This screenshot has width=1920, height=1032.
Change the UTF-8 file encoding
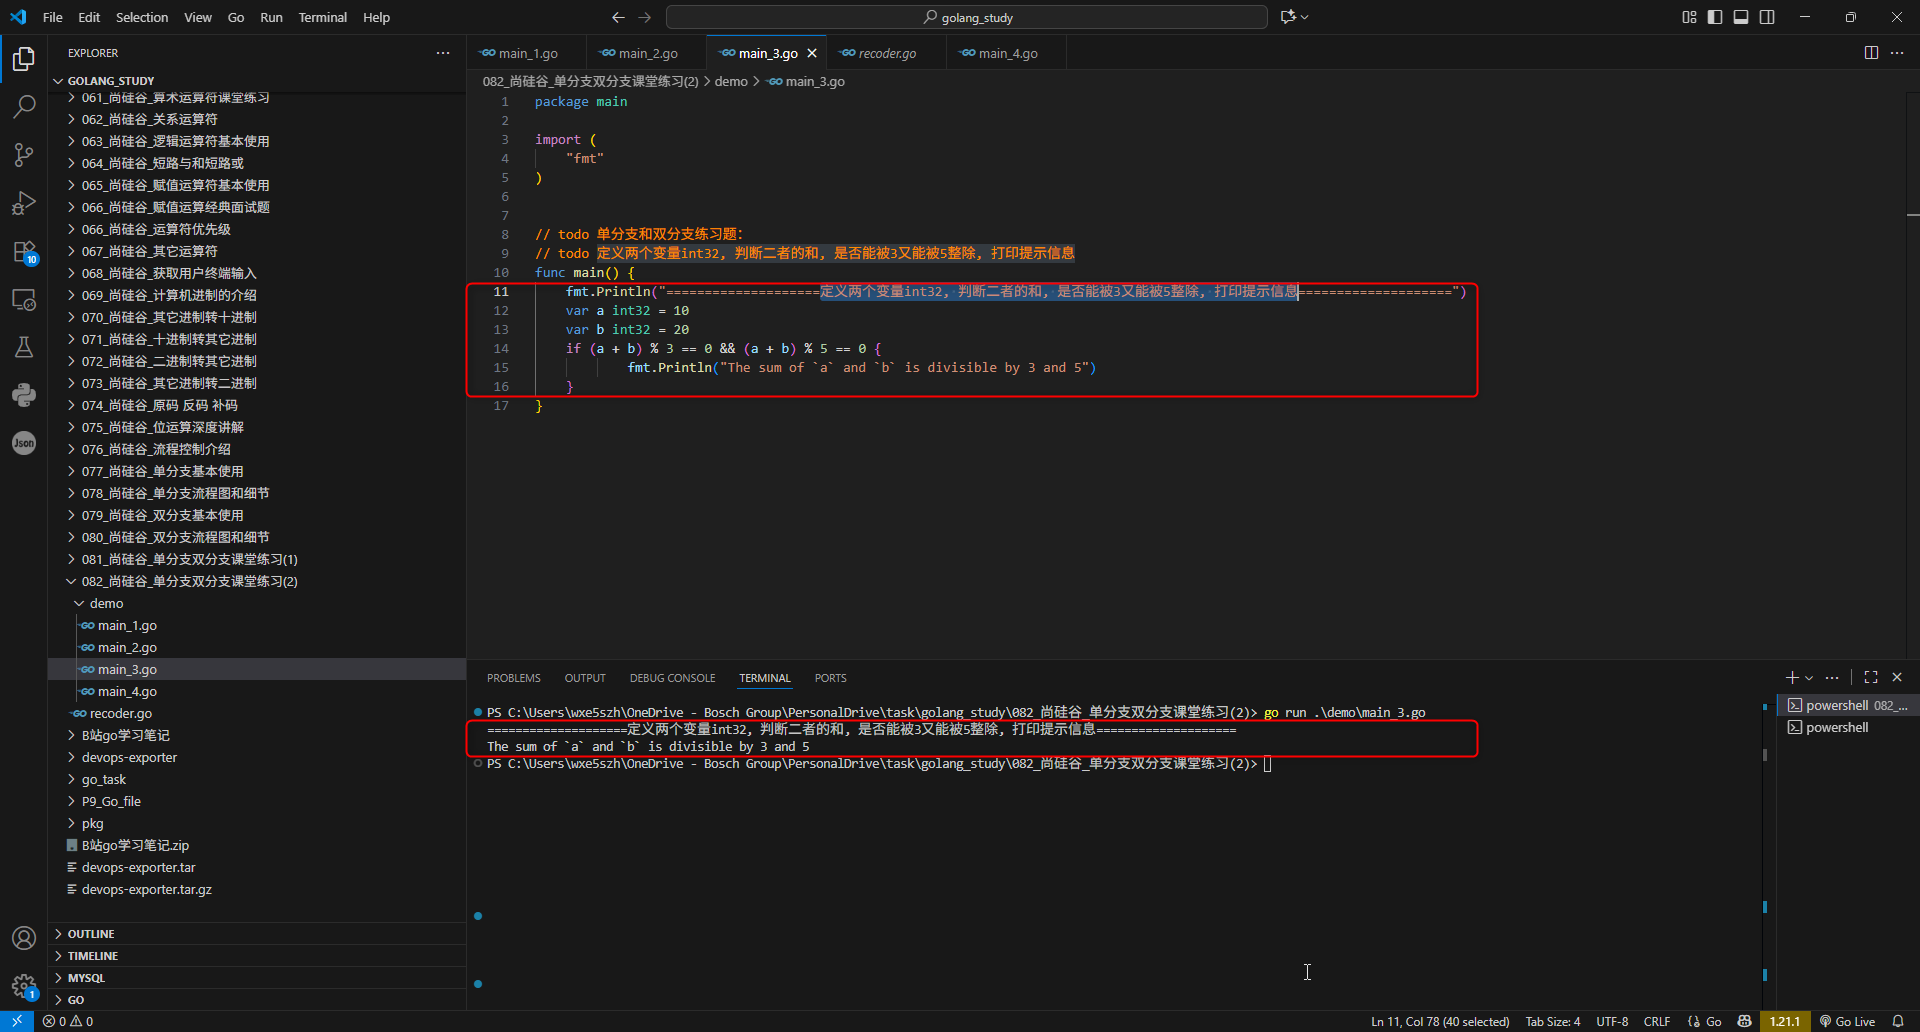[x=1612, y=1021]
